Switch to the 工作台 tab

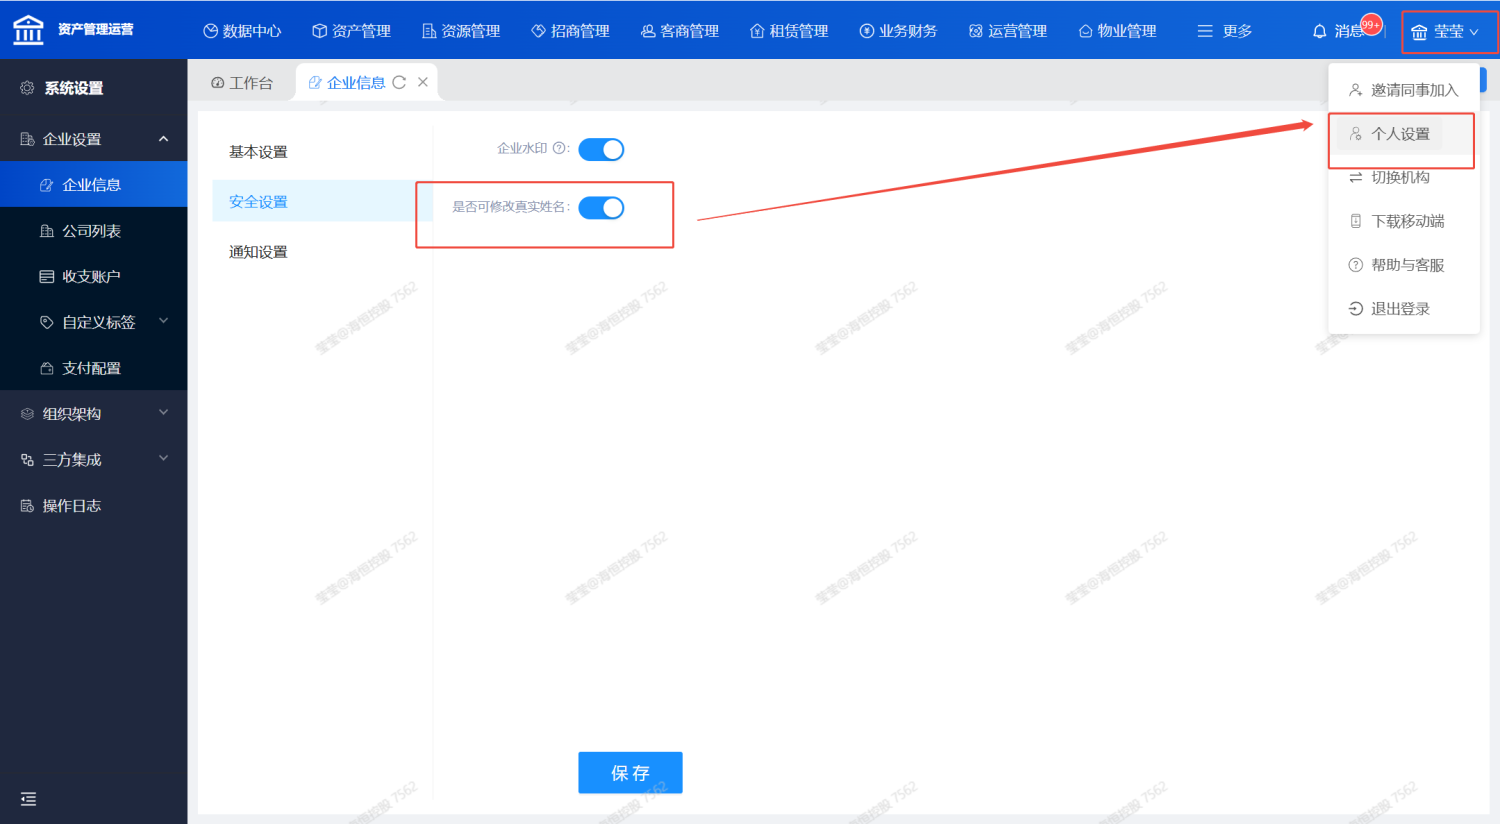(242, 83)
